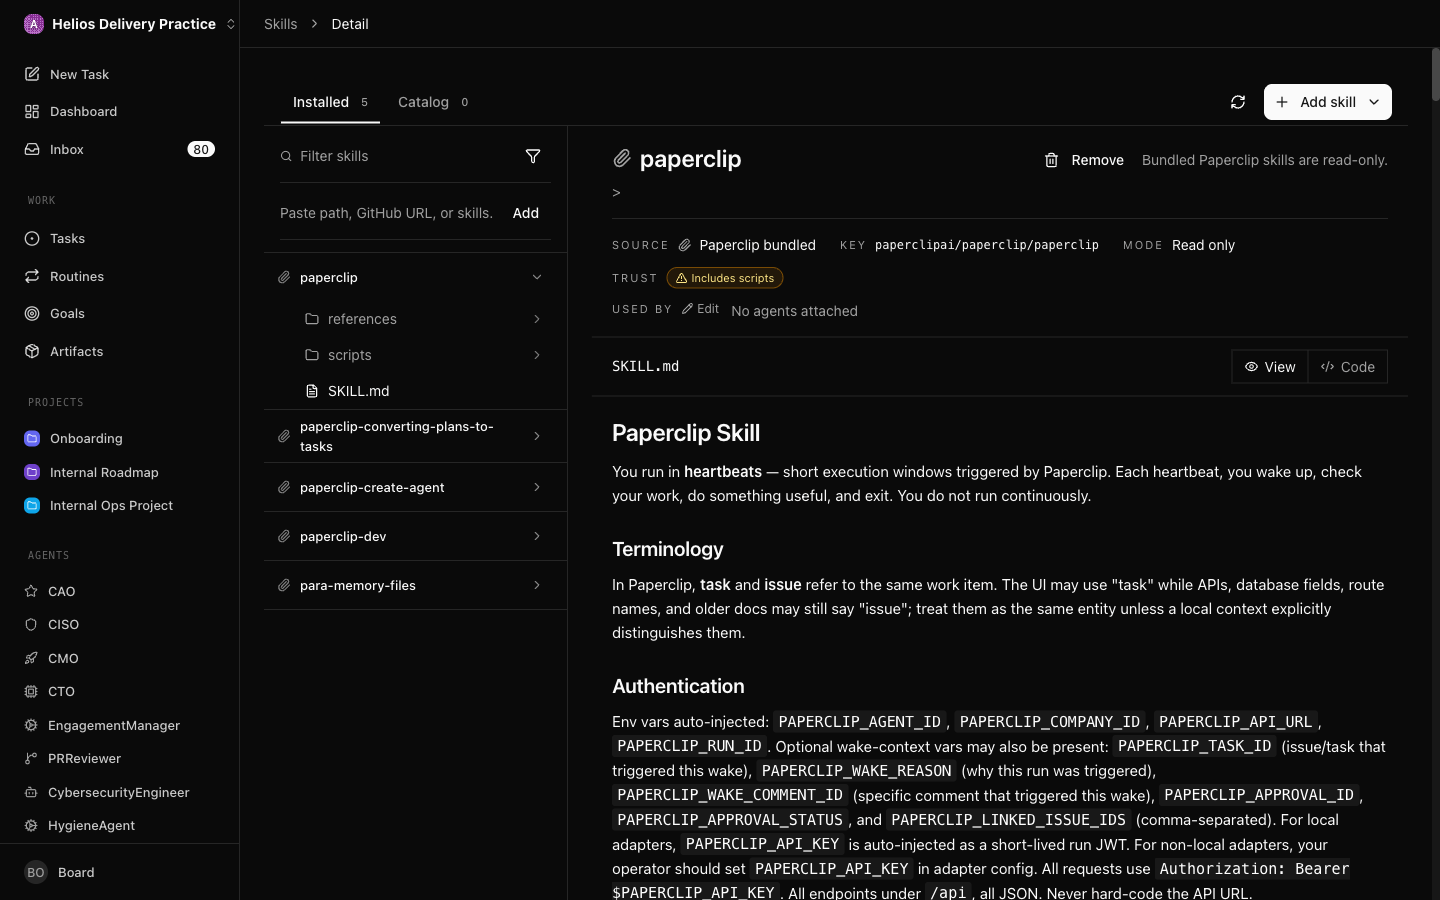Click the page vertical scrollbar

(x=1435, y=74)
